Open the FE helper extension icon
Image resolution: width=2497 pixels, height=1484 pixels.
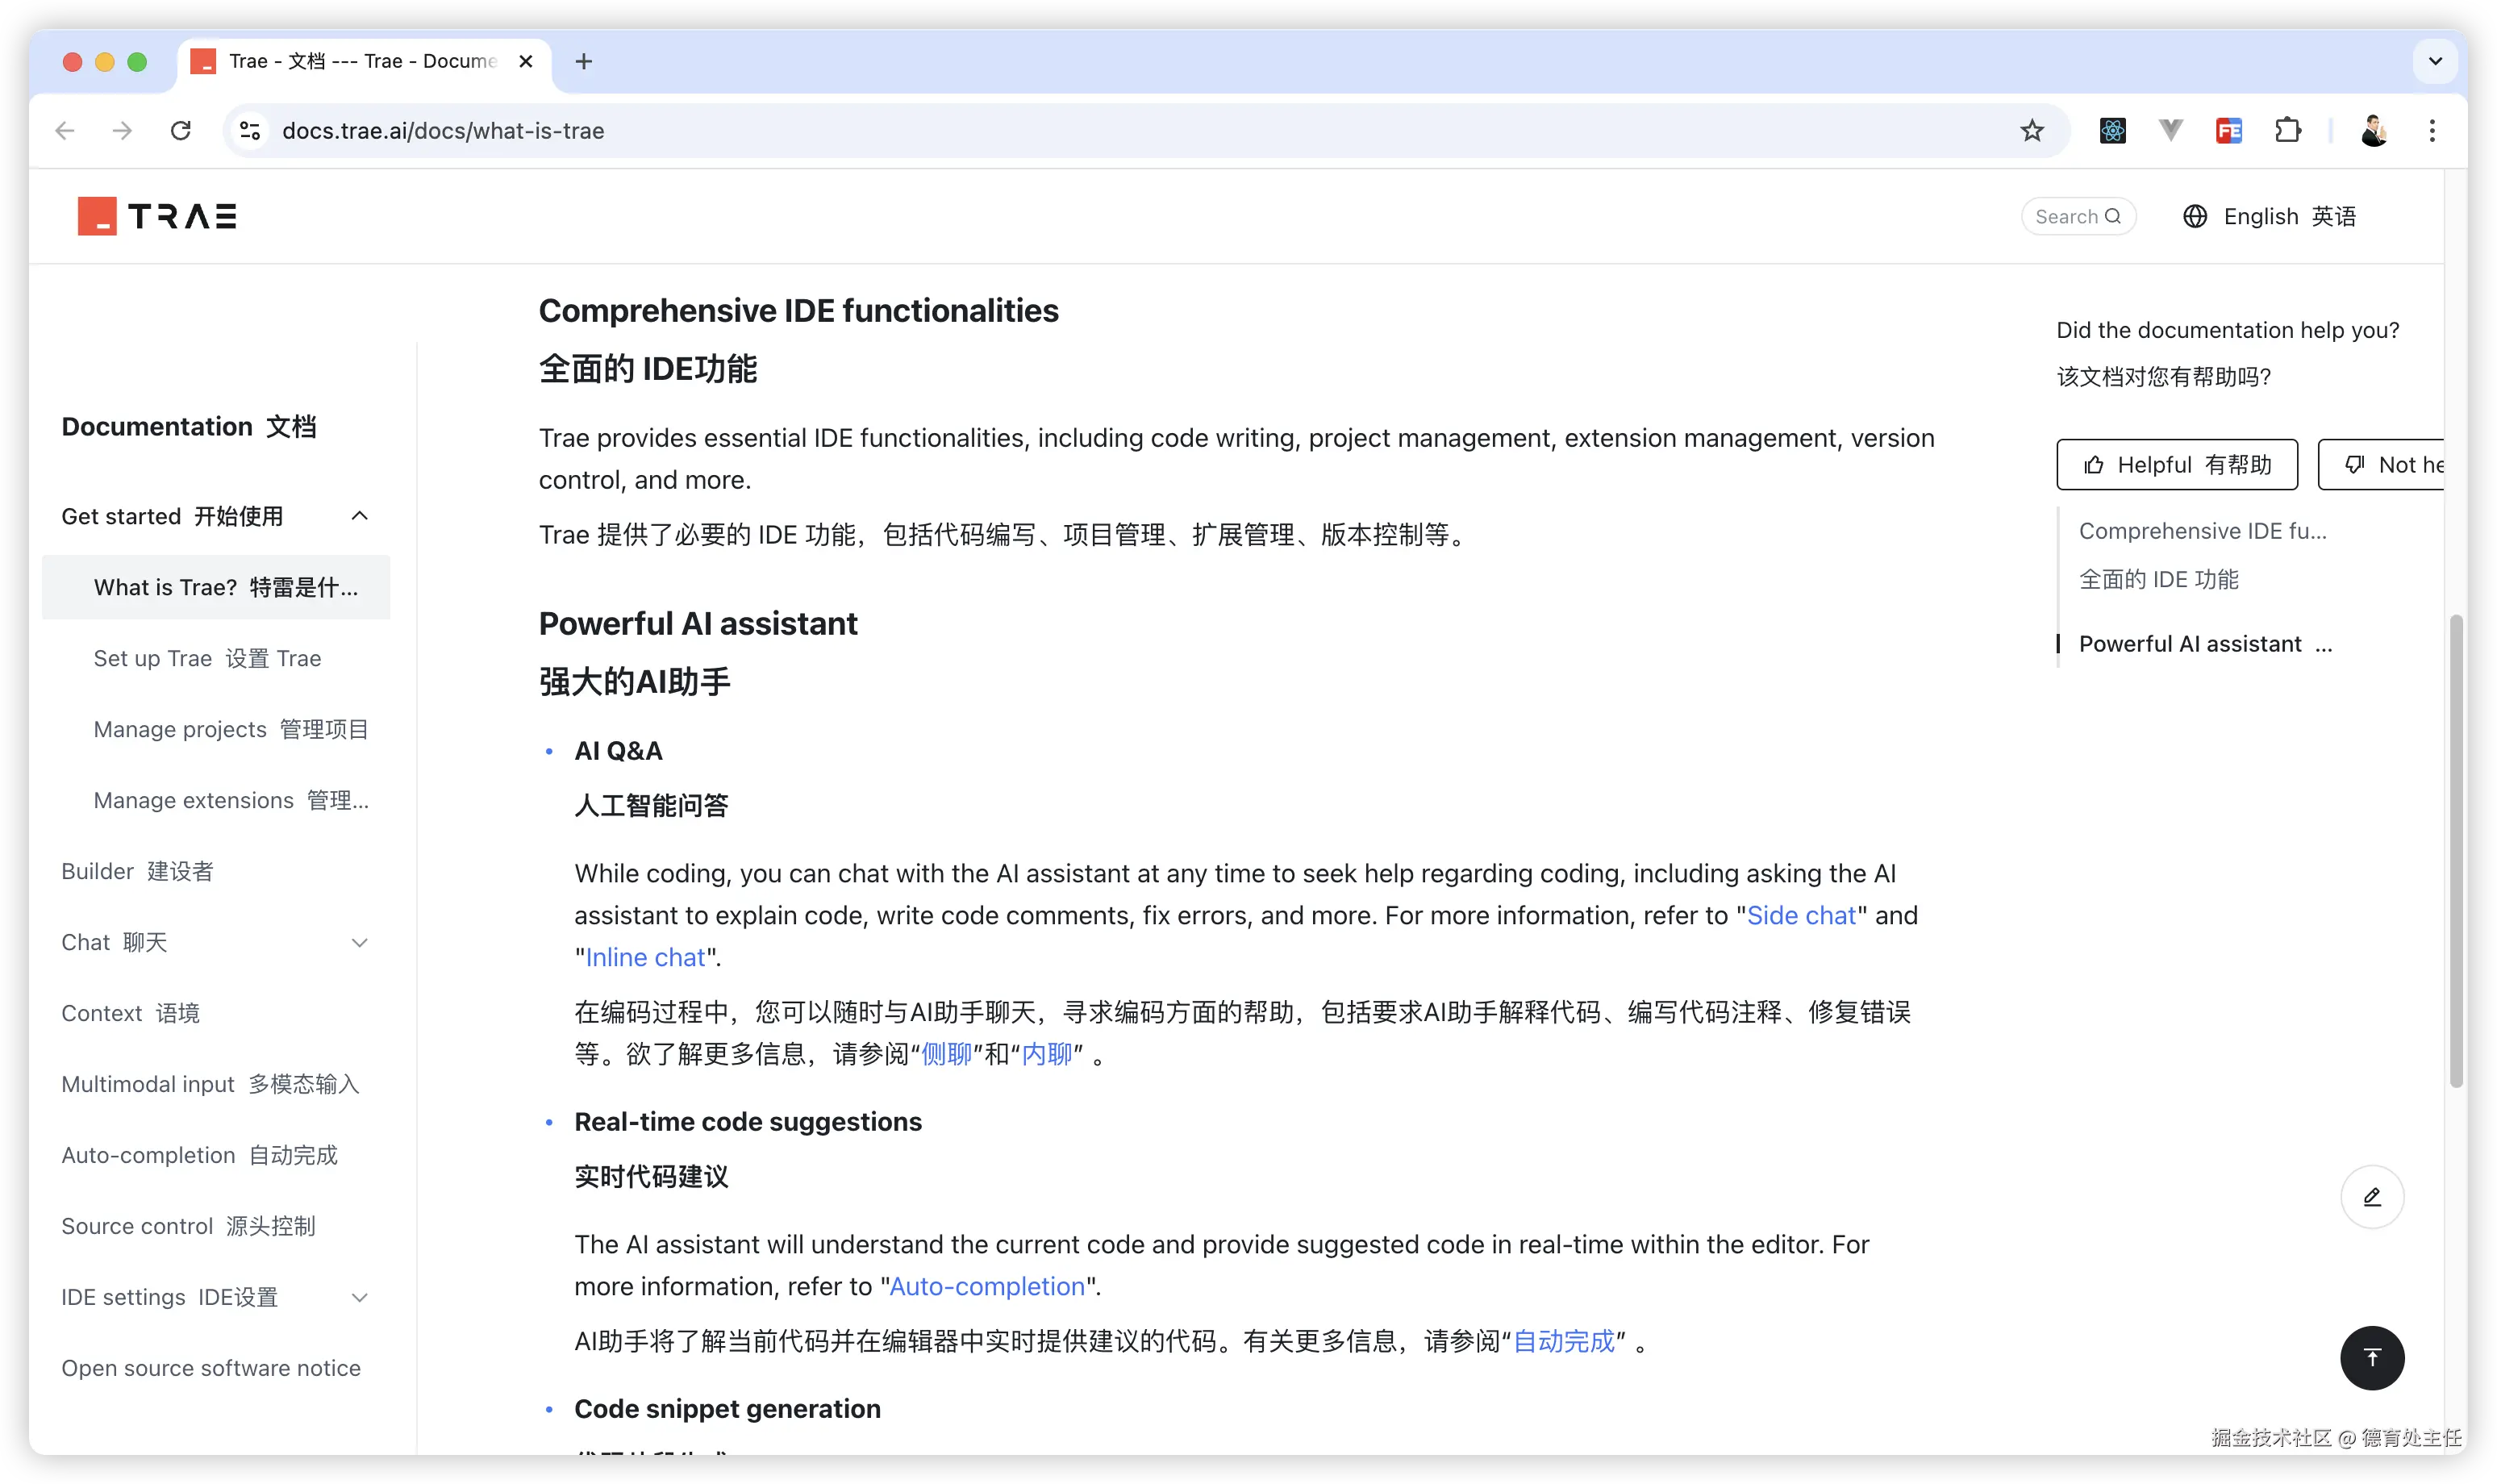click(2228, 131)
